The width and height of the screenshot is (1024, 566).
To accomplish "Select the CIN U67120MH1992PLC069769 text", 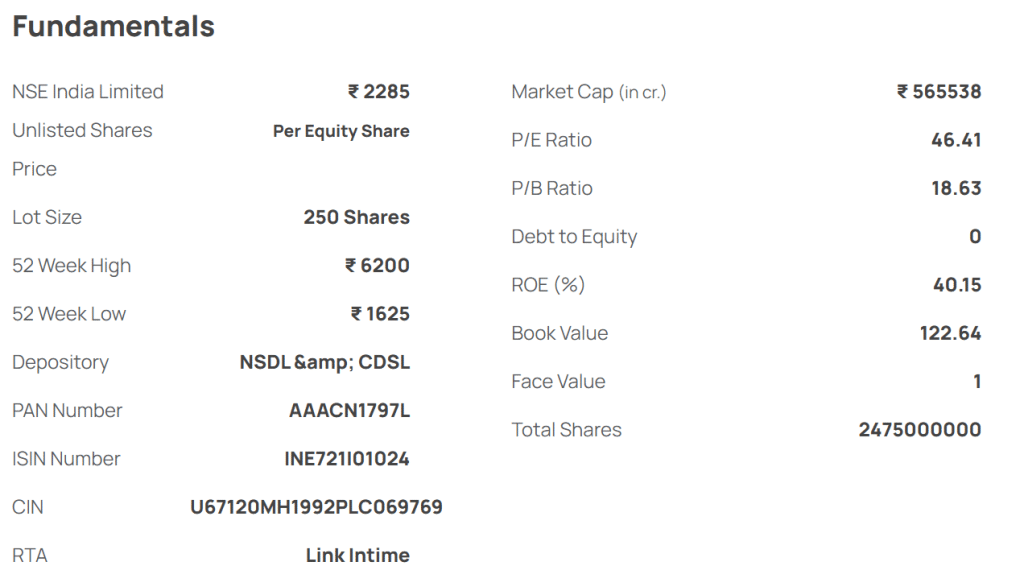I will click(x=316, y=507).
